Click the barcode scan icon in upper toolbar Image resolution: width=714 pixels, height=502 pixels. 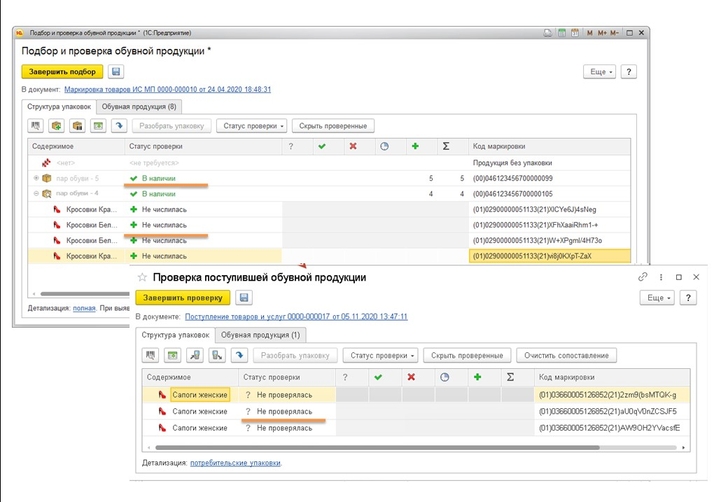[37, 126]
